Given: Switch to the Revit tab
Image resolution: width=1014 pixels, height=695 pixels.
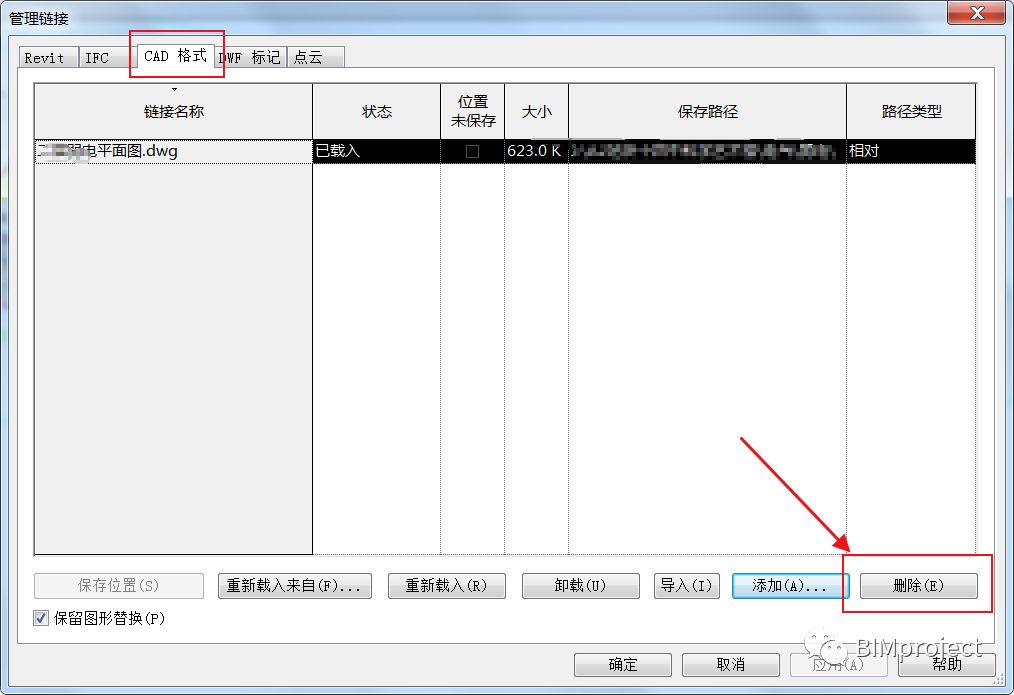Looking at the screenshot, I should pyautogui.click(x=48, y=58).
